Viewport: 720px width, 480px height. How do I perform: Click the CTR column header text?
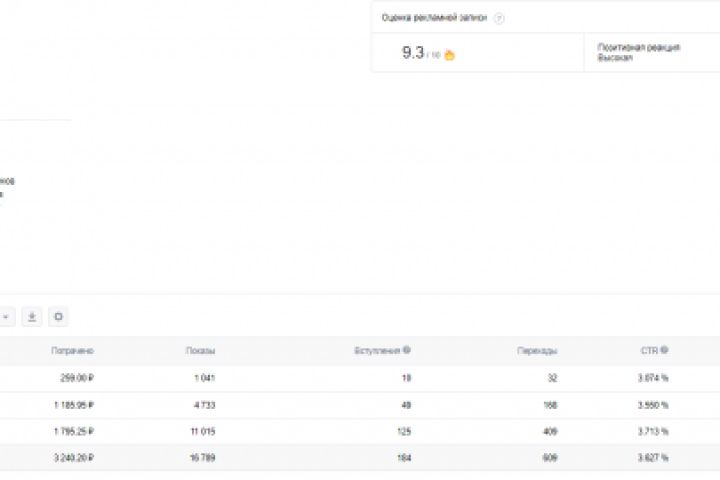(x=649, y=351)
